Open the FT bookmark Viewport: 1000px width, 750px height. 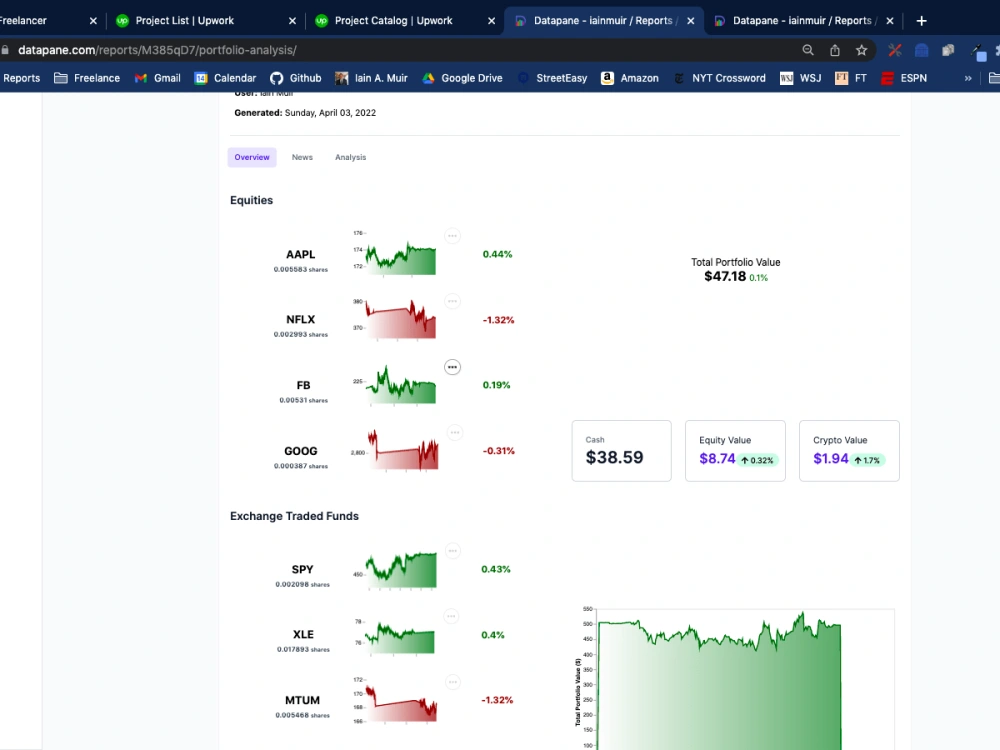851,78
